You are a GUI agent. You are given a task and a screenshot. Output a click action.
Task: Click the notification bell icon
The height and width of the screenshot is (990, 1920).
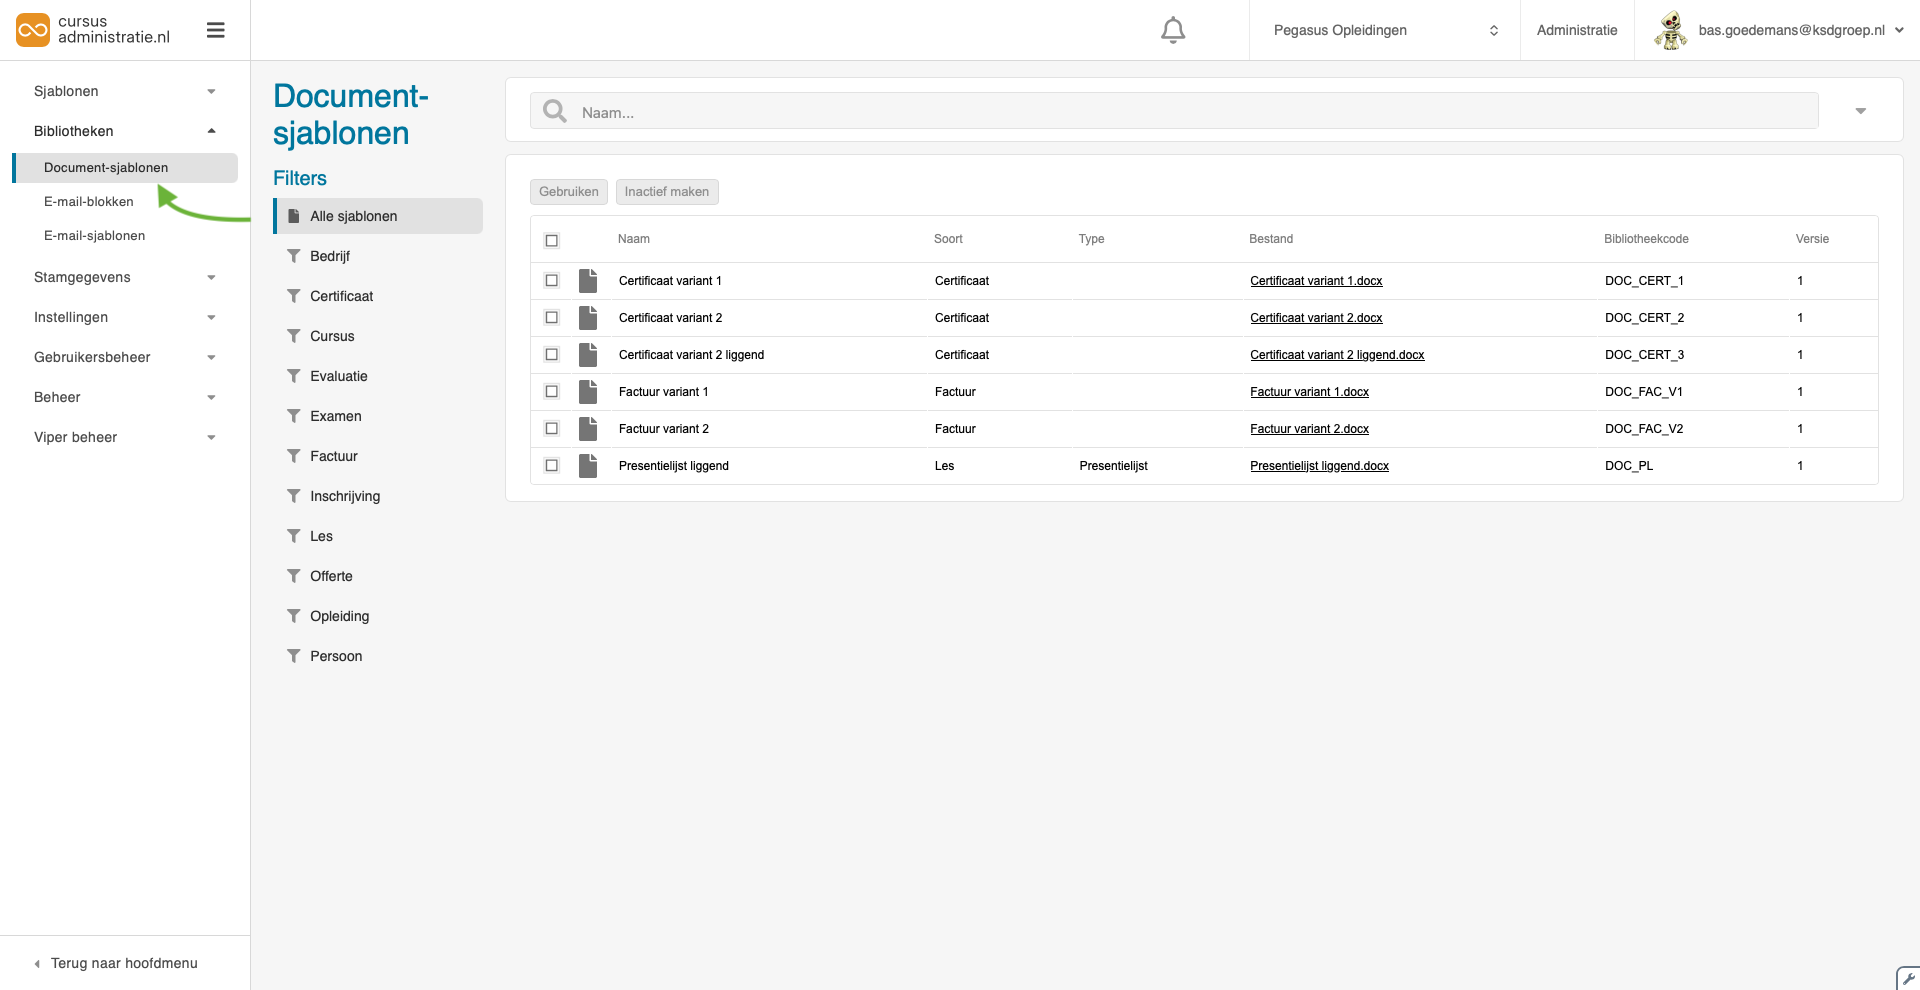1173,31
